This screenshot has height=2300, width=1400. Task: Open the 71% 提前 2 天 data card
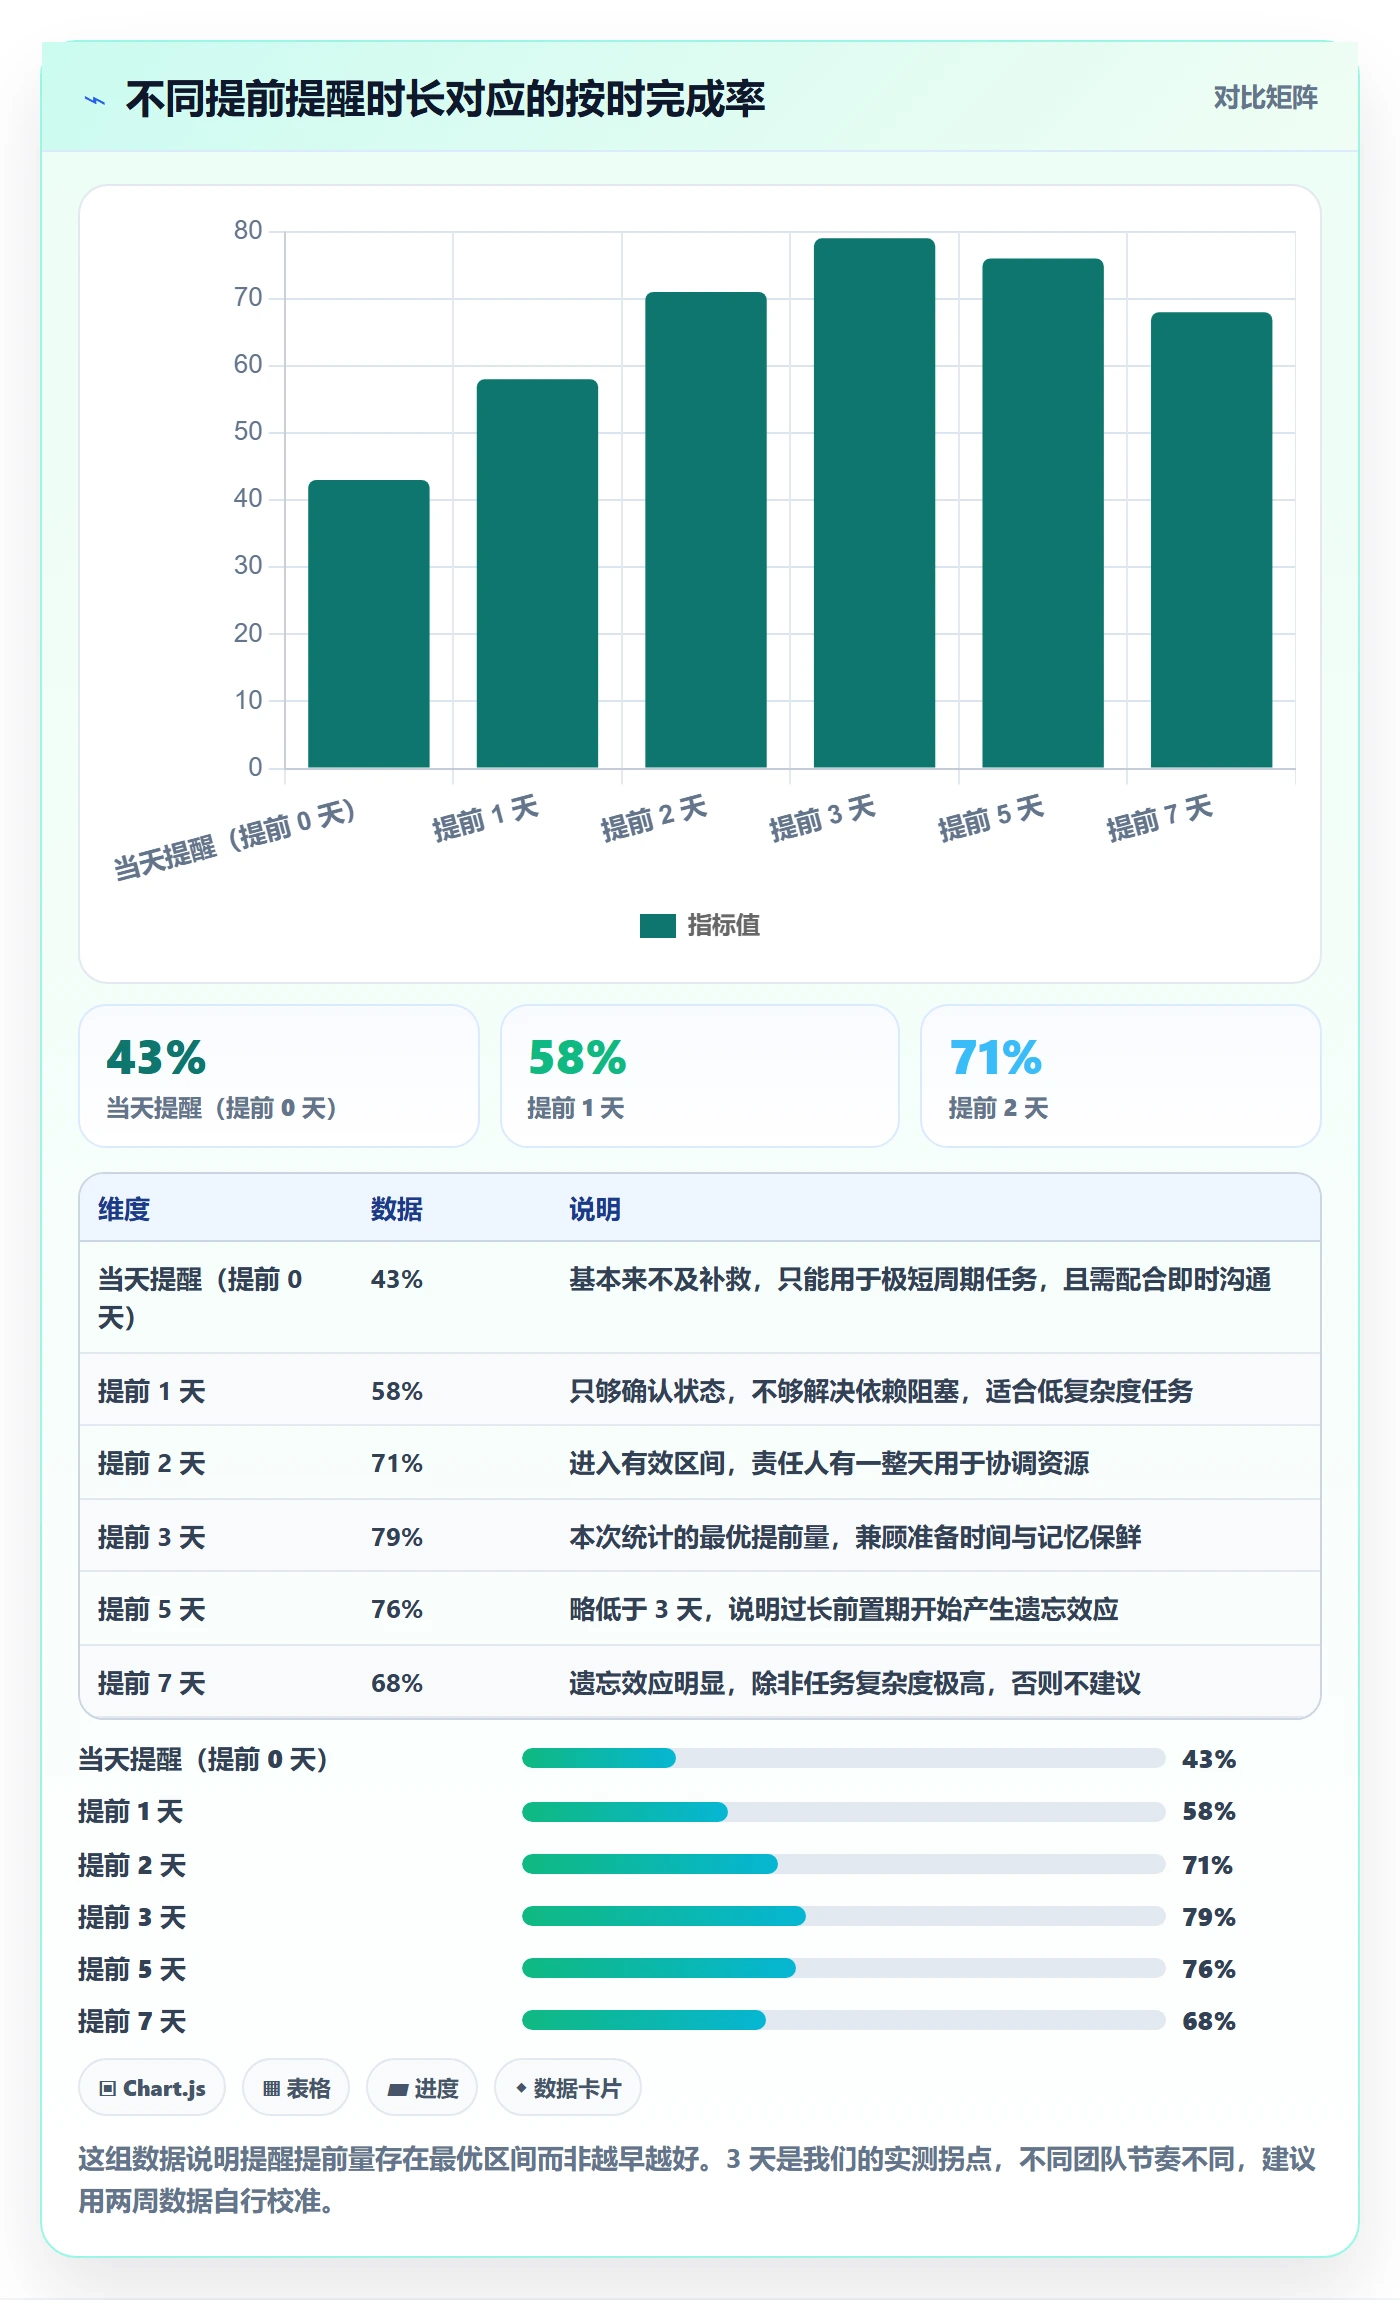(x=1120, y=1076)
